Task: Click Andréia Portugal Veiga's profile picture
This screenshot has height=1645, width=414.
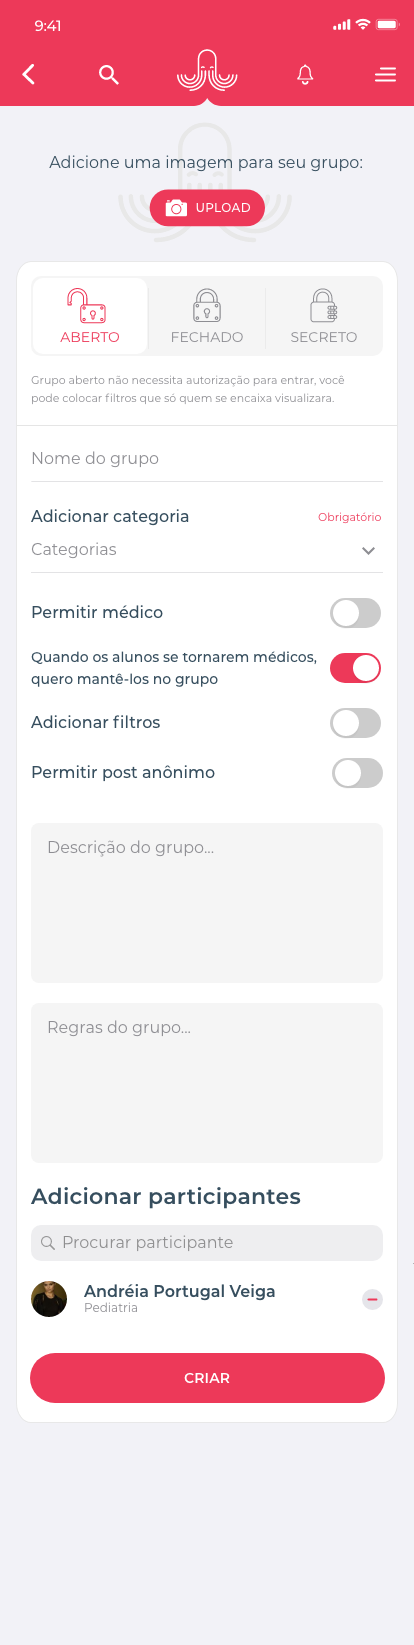Action: click(49, 1299)
